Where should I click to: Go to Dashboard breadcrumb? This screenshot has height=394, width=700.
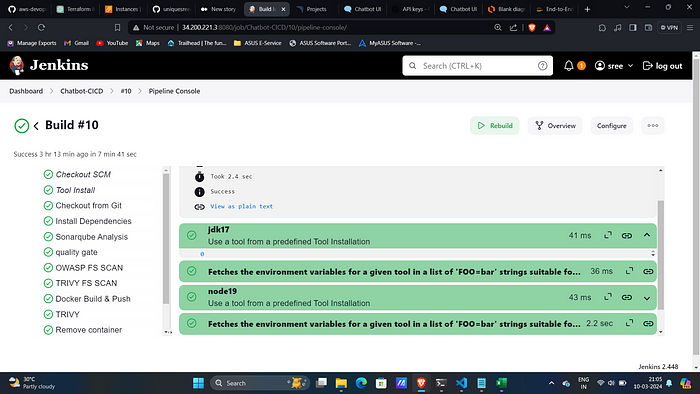(26, 91)
